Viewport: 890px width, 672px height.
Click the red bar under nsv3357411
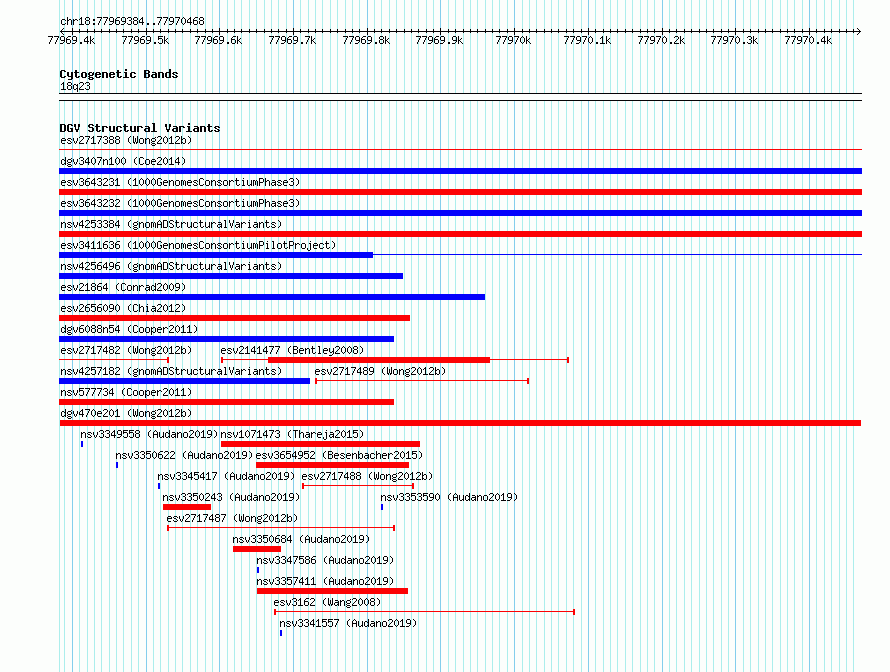[332, 591]
